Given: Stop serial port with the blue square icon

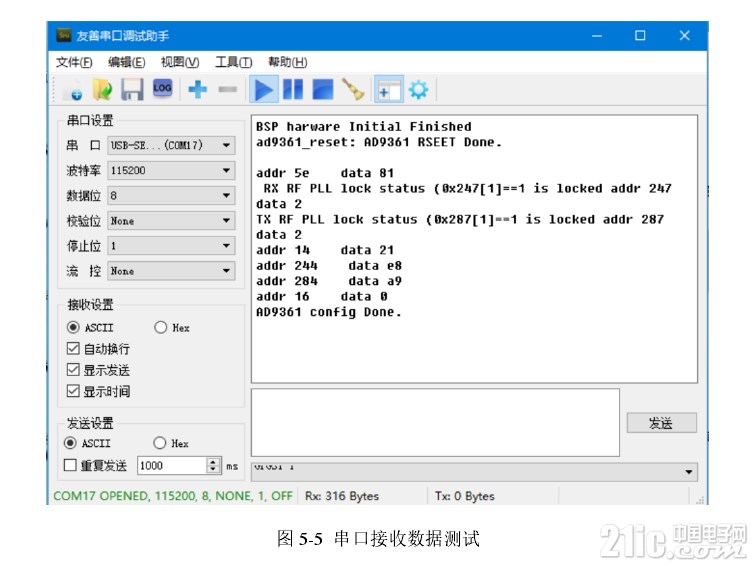Looking at the screenshot, I should coord(323,89).
